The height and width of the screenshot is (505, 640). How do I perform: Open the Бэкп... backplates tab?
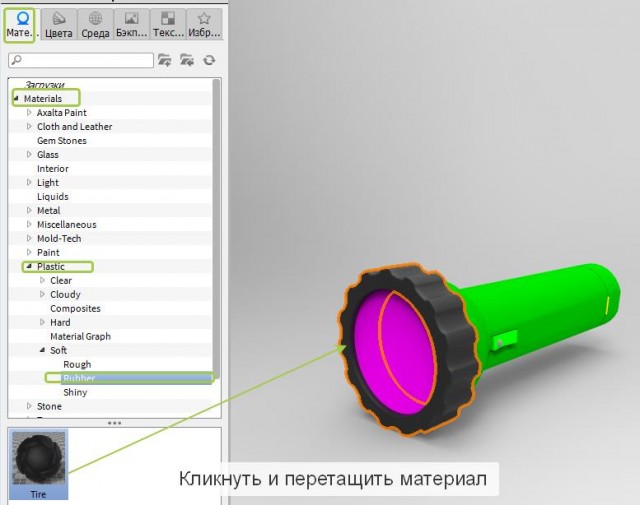pos(131,24)
